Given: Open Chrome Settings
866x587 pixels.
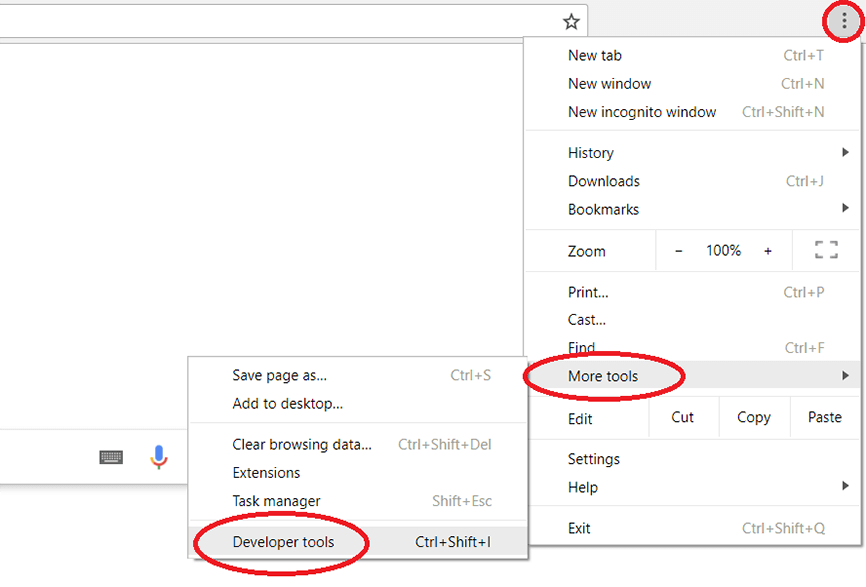Looking at the screenshot, I should tap(593, 458).
